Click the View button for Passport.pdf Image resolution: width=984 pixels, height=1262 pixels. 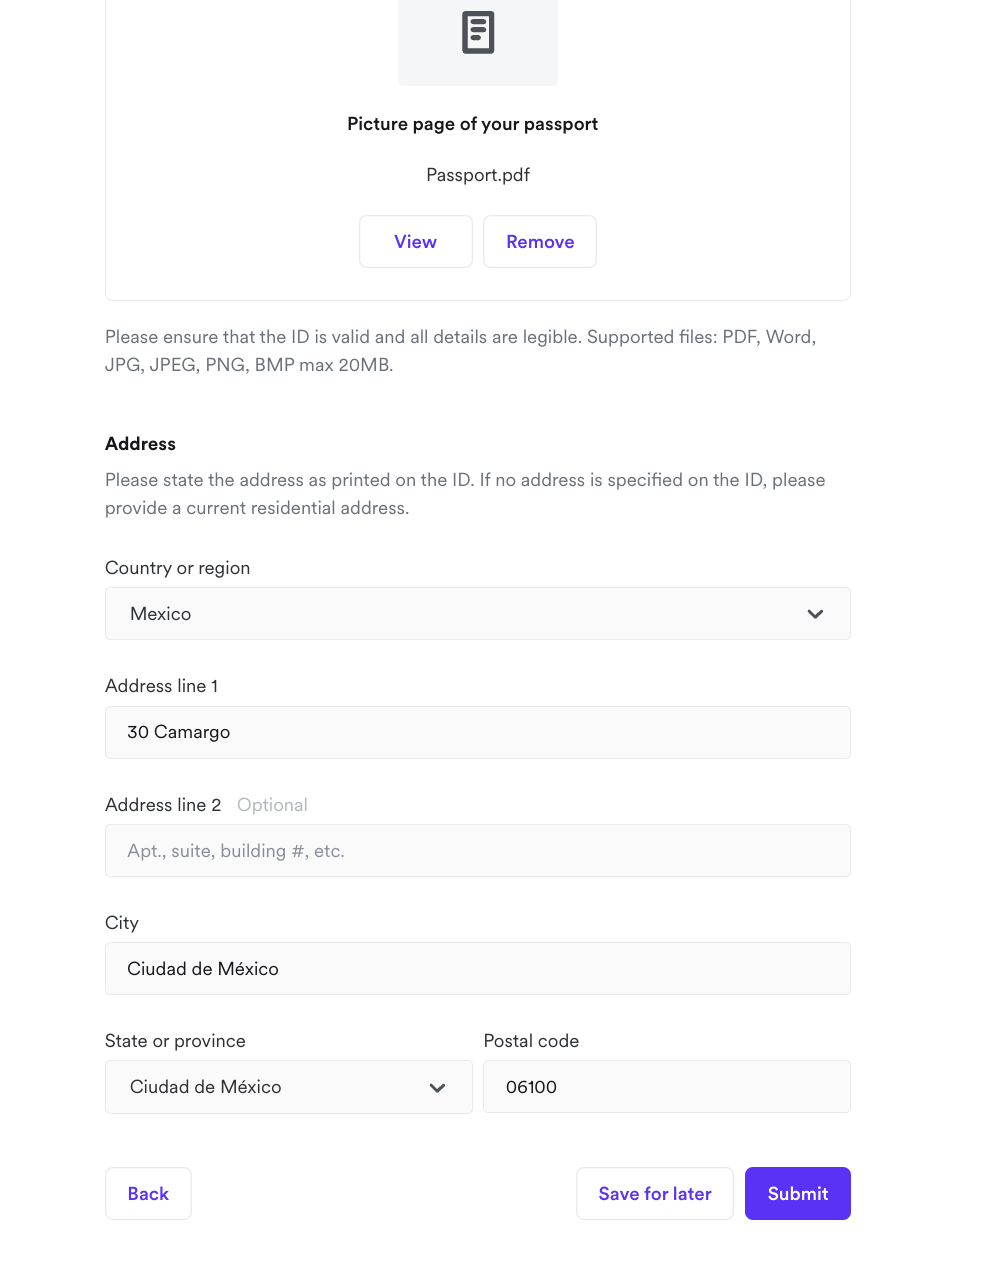pos(415,242)
